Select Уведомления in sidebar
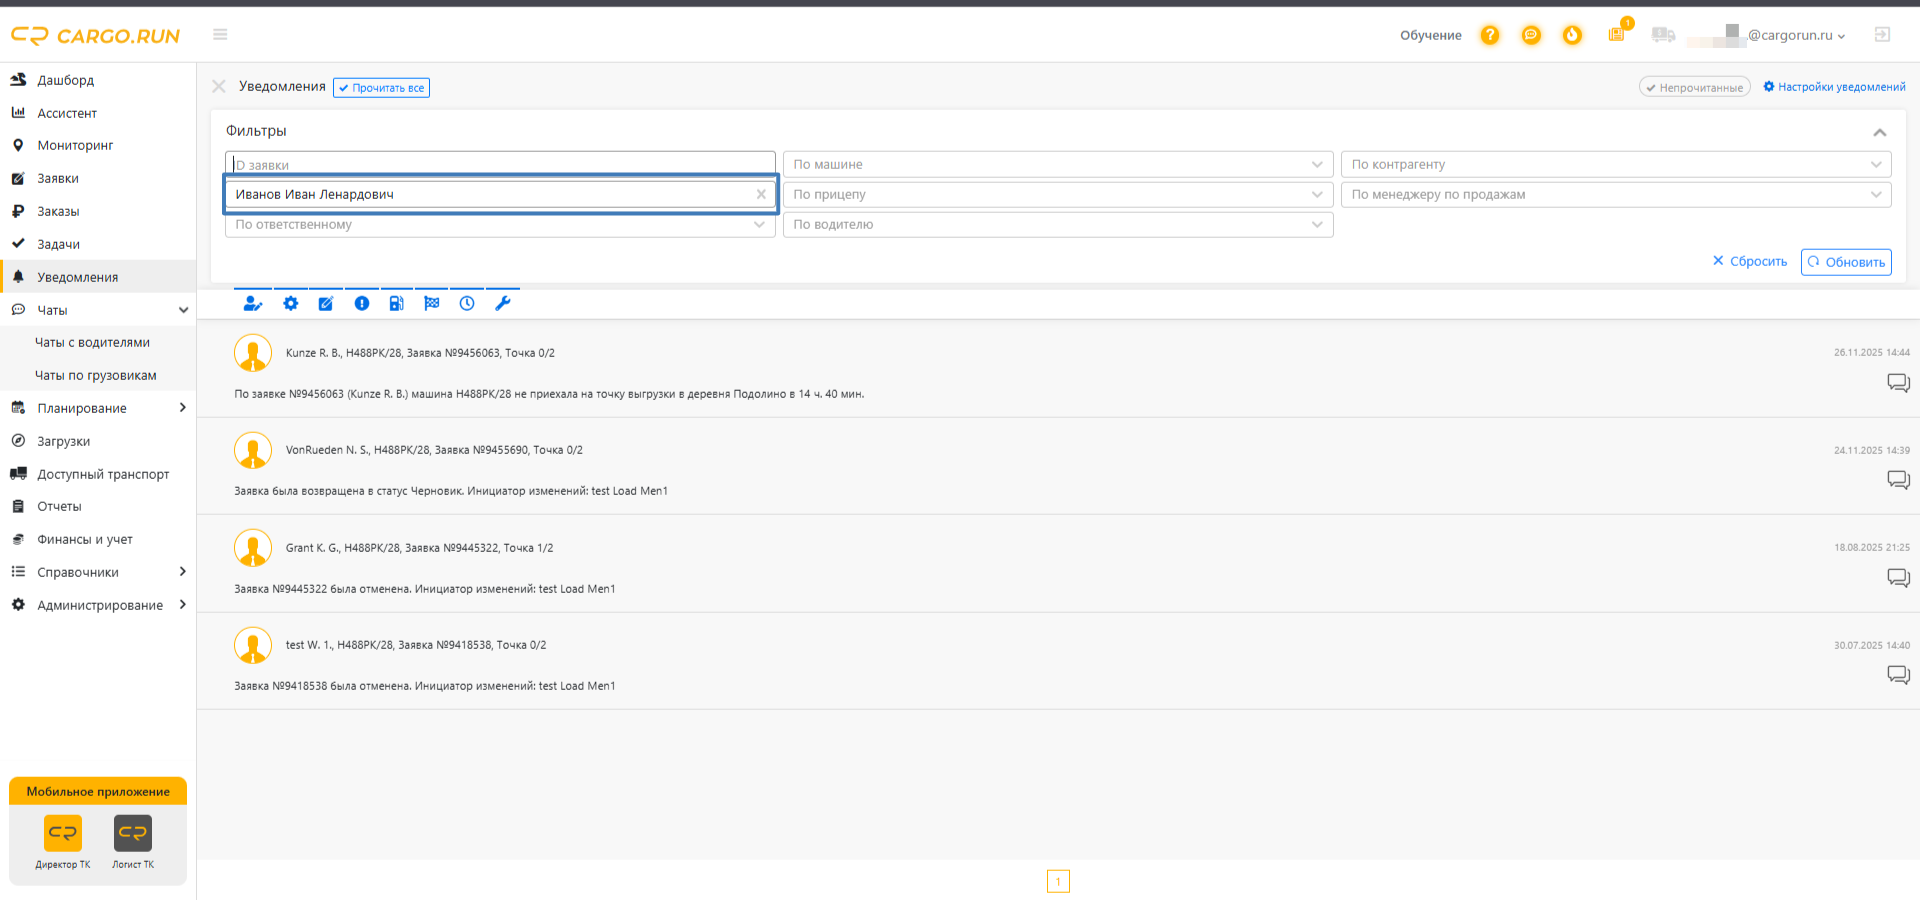 coord(98,277)
